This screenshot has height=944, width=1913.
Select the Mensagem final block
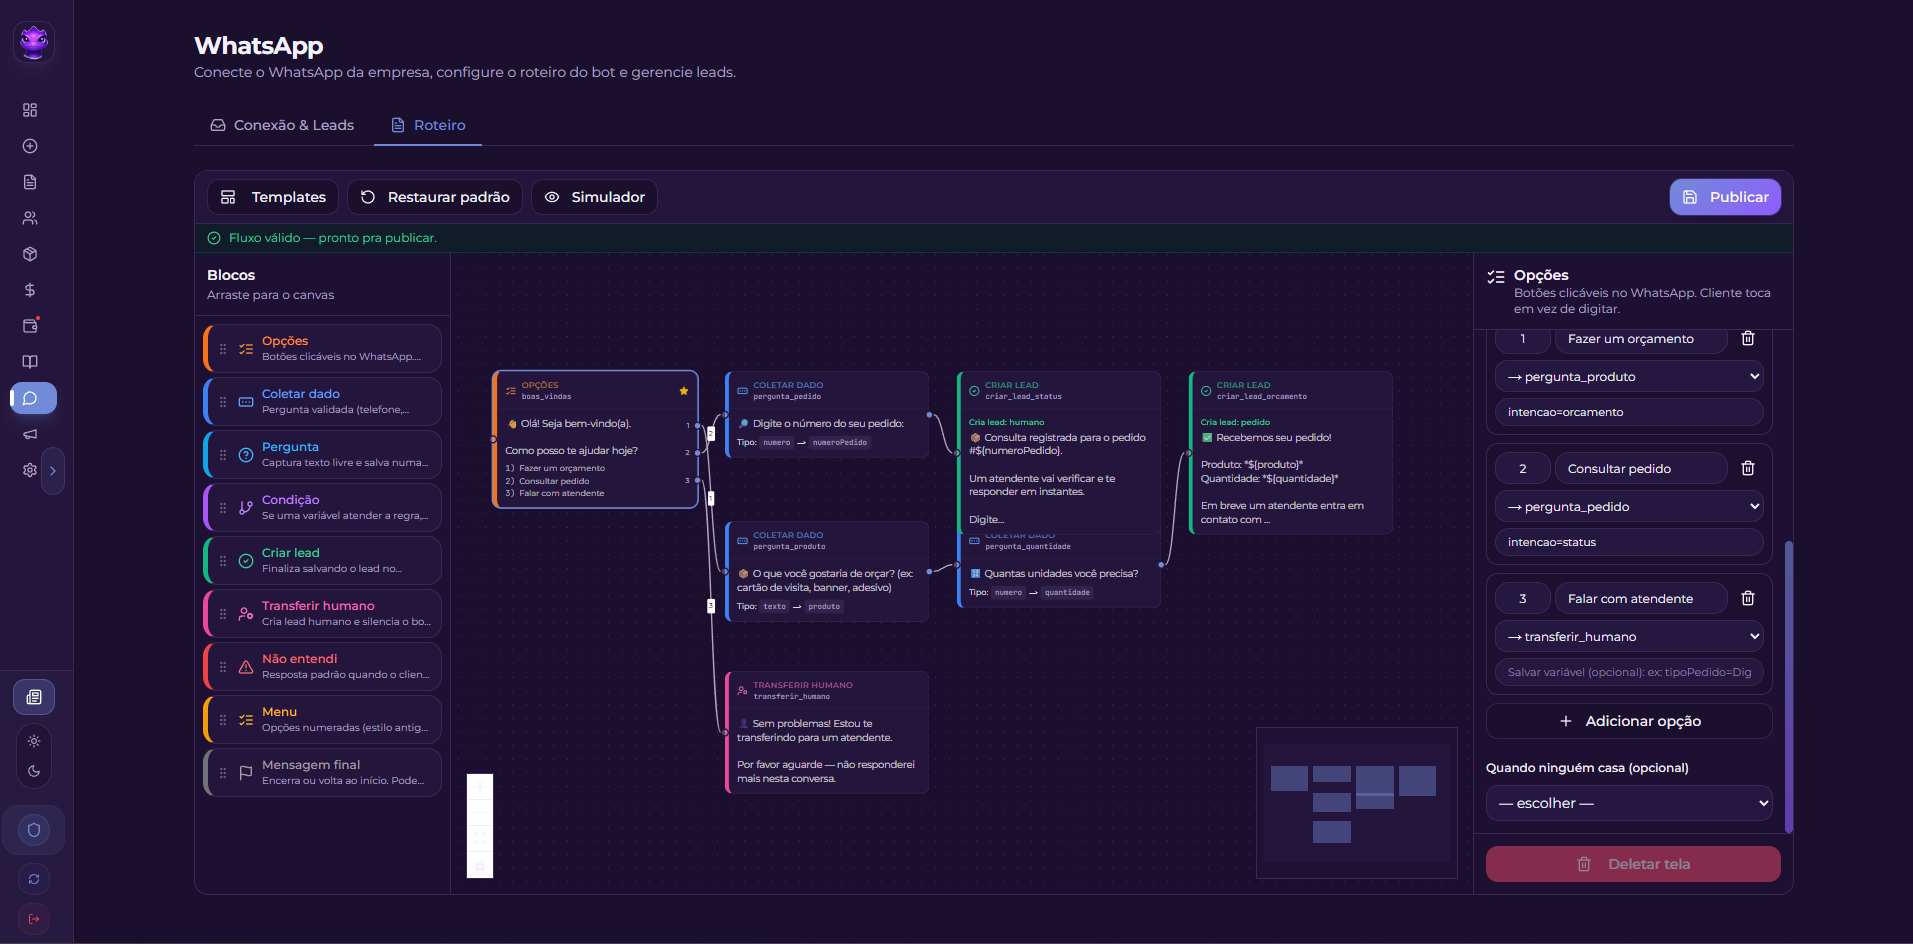(x=323, y=772)
